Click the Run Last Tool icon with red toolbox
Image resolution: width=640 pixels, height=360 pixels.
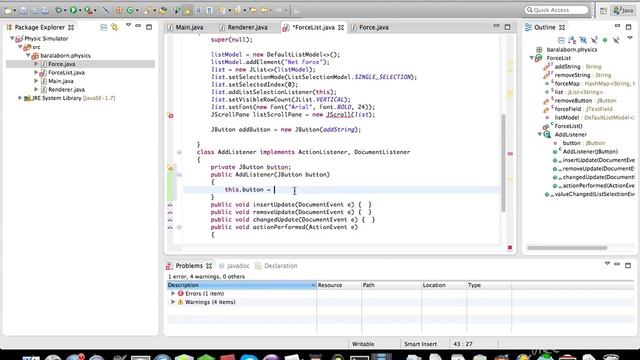click(x=88, y=10)
